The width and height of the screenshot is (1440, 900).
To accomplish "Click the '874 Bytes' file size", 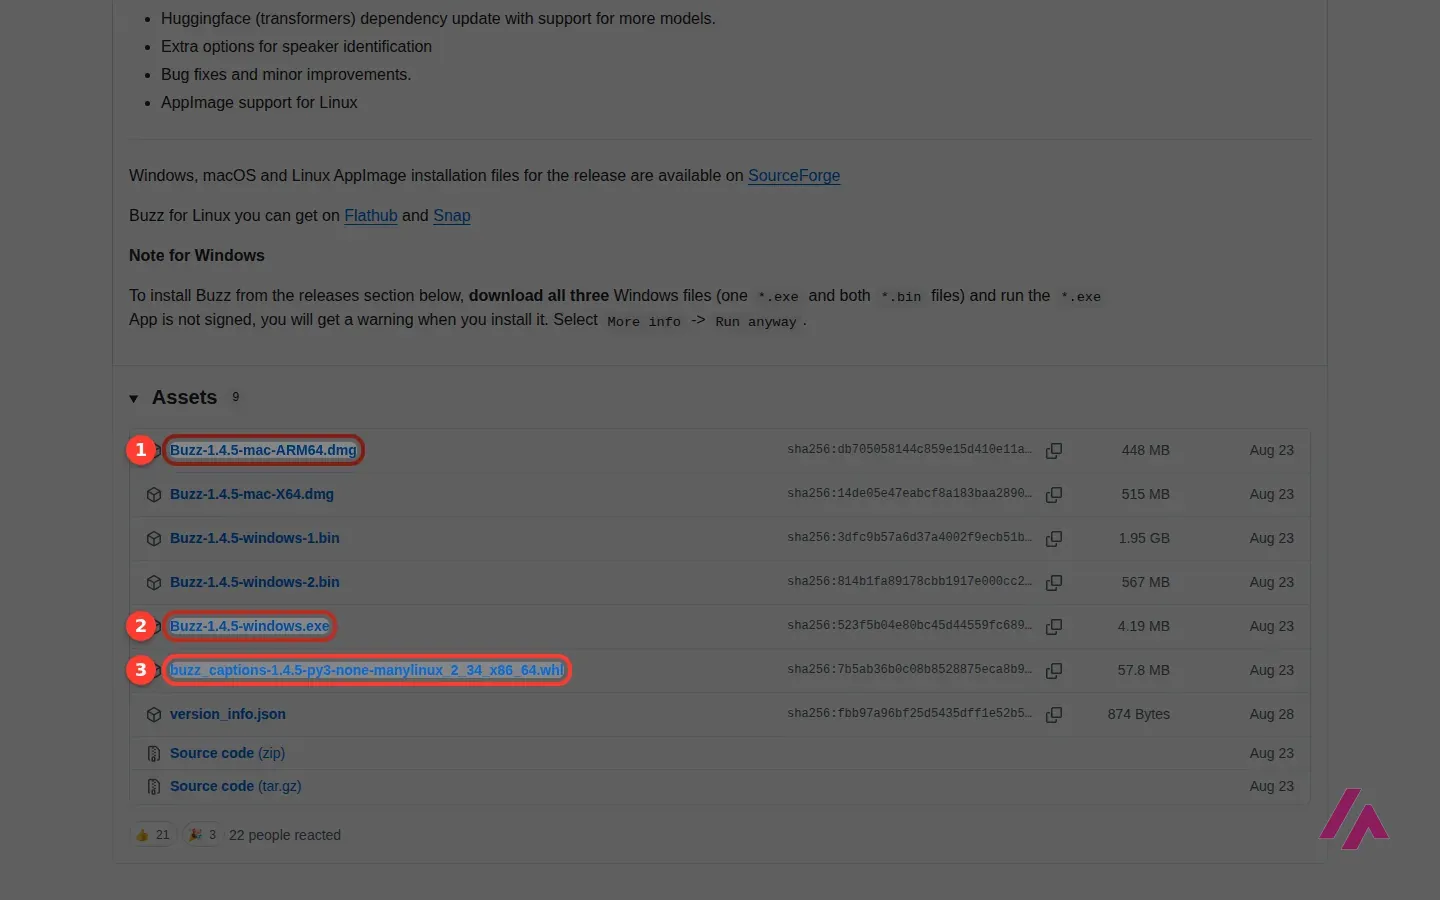I will 1139,714.
